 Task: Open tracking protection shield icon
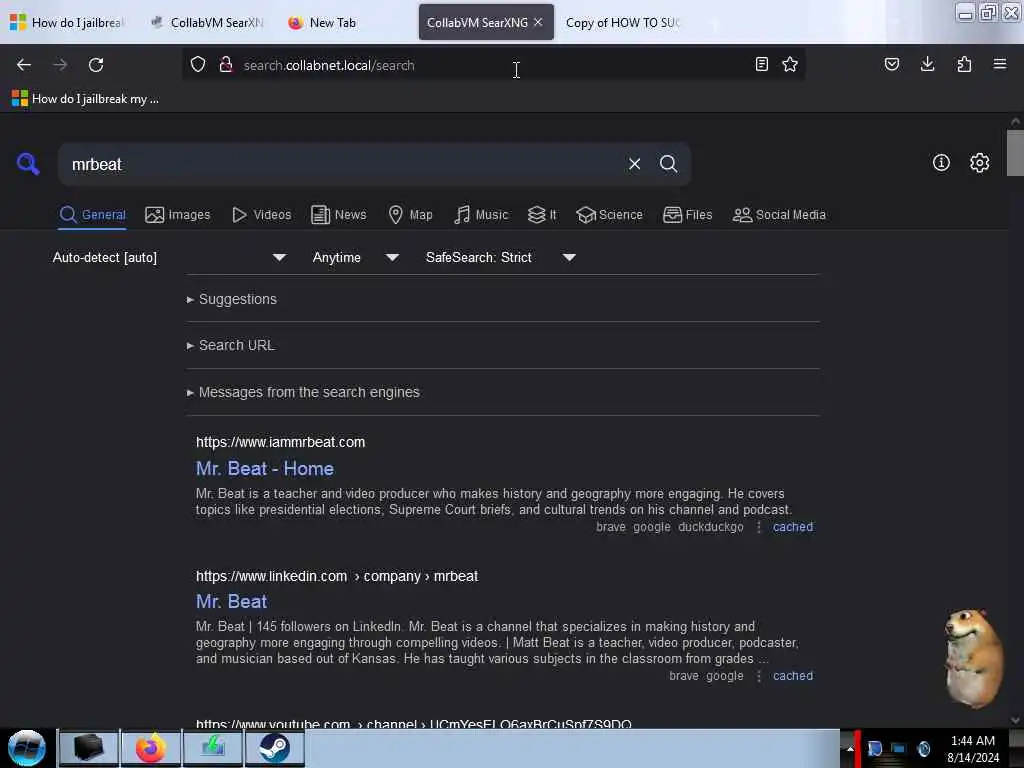point(198,65)
